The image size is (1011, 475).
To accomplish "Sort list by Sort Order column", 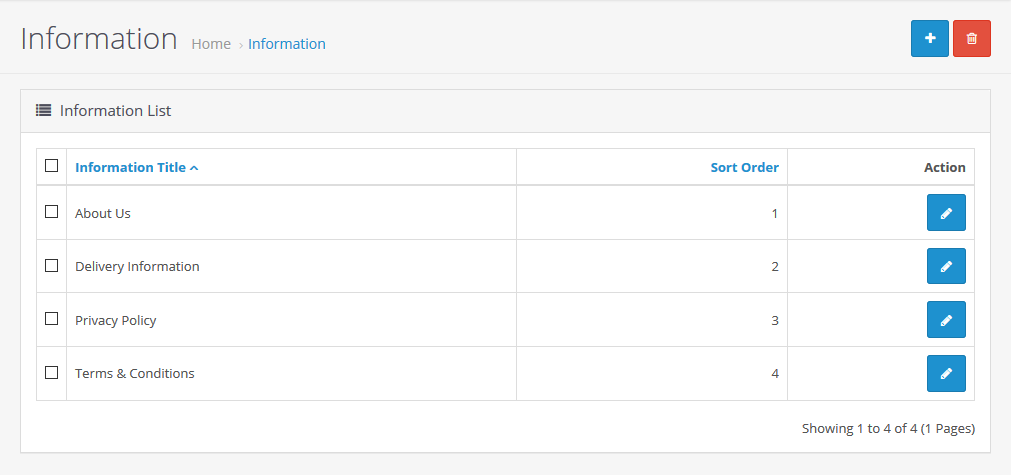I will click(x=744, y=167).
